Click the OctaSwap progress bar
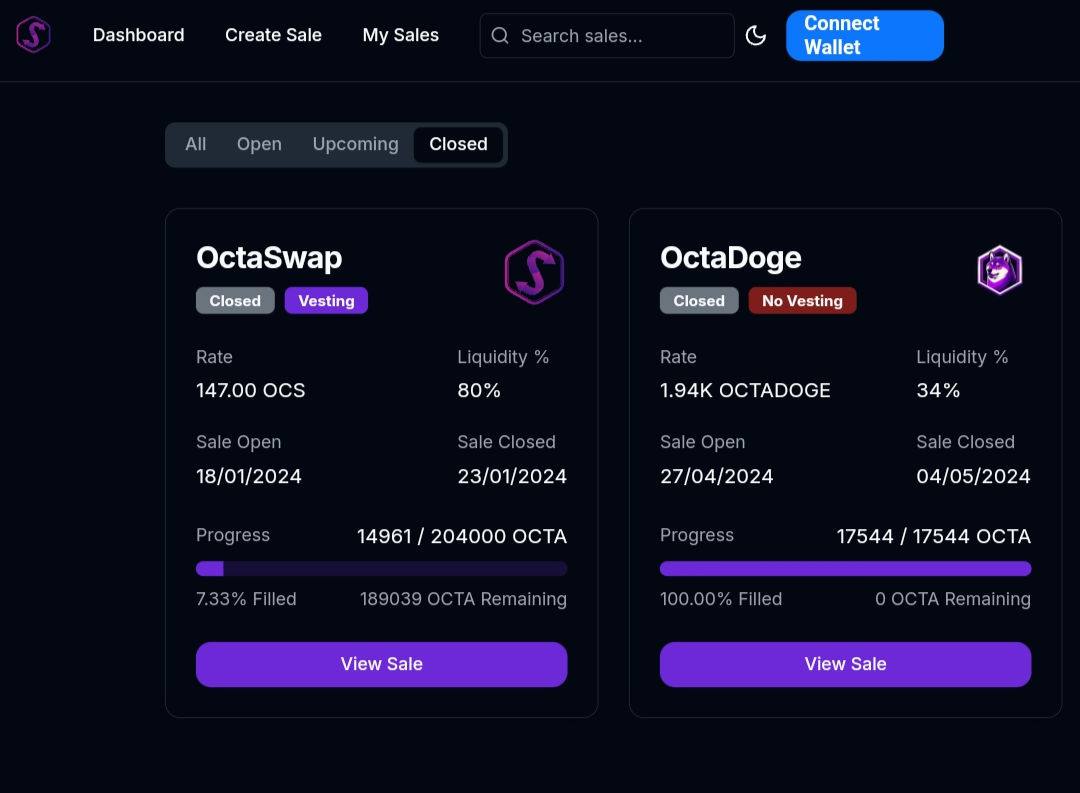The image size is (1080, 793). click(x=382, y=568)
